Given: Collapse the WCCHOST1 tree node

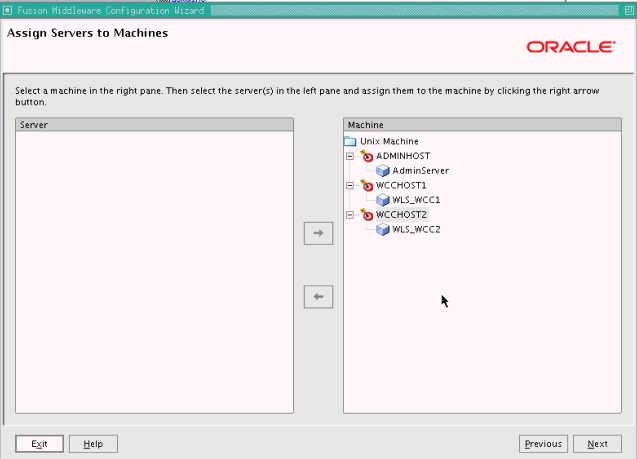Looking at the screenshot, I should point(350,185).
